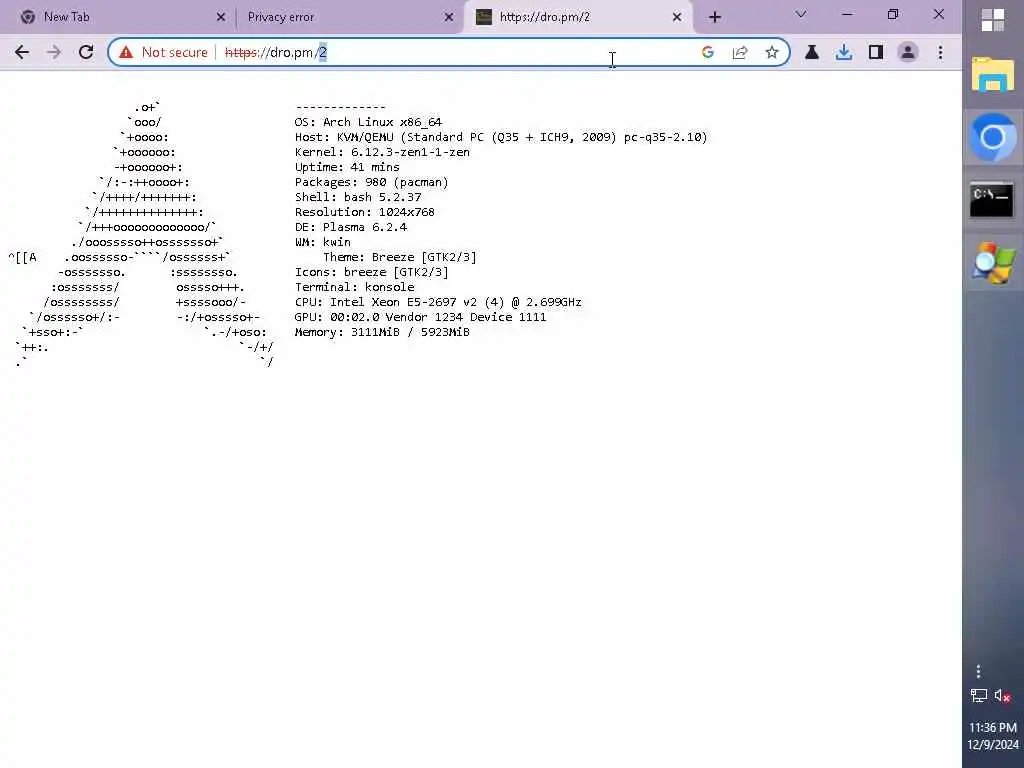Image resolution: width=1024 pixels, height=768 pixels.
Task: Search with Google icon in address bar
Action: [x=707, y=52]
